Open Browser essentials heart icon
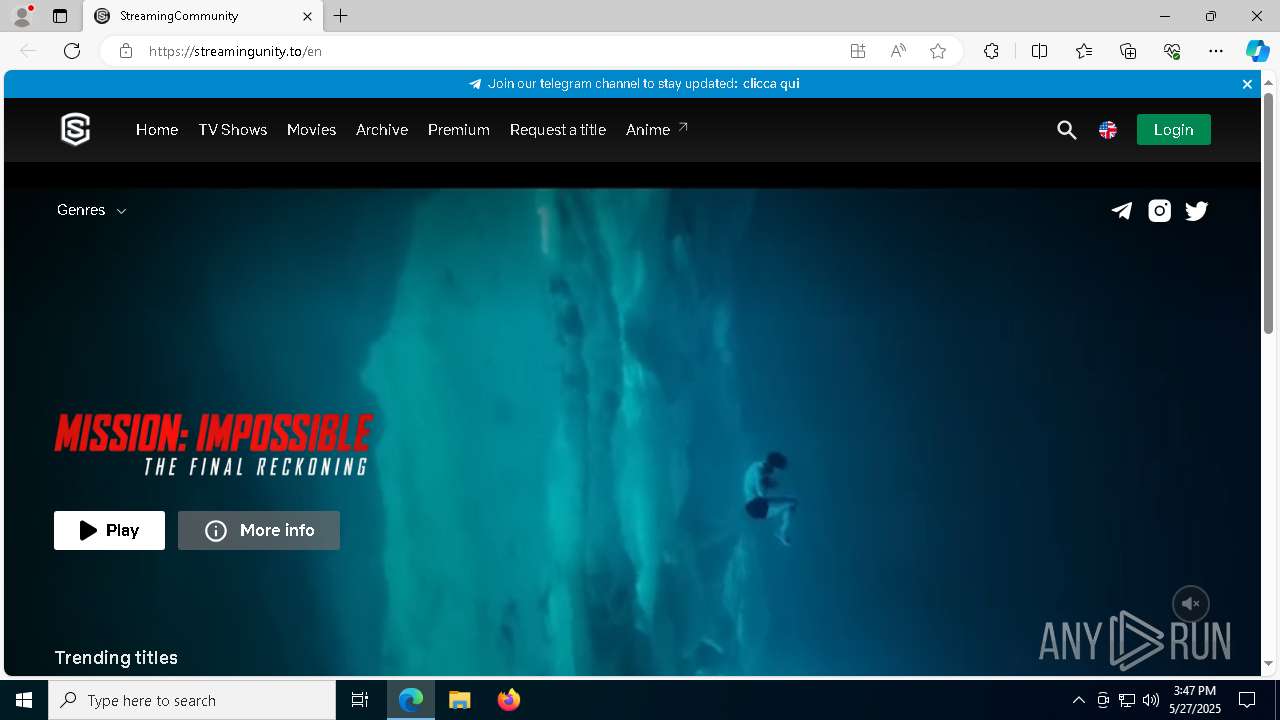Screen dimensions: 1280x720 pyautogui.click(x=1172, y=51)
